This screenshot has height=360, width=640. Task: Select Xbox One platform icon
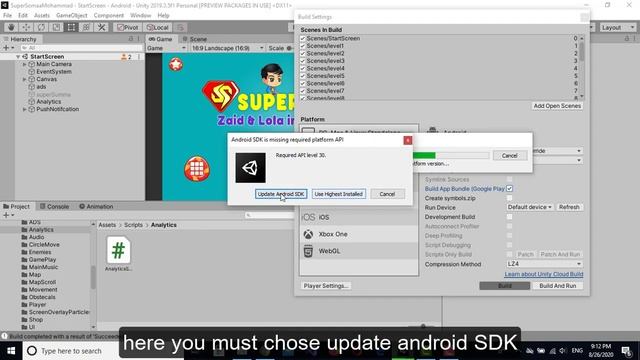coord(308,234)
